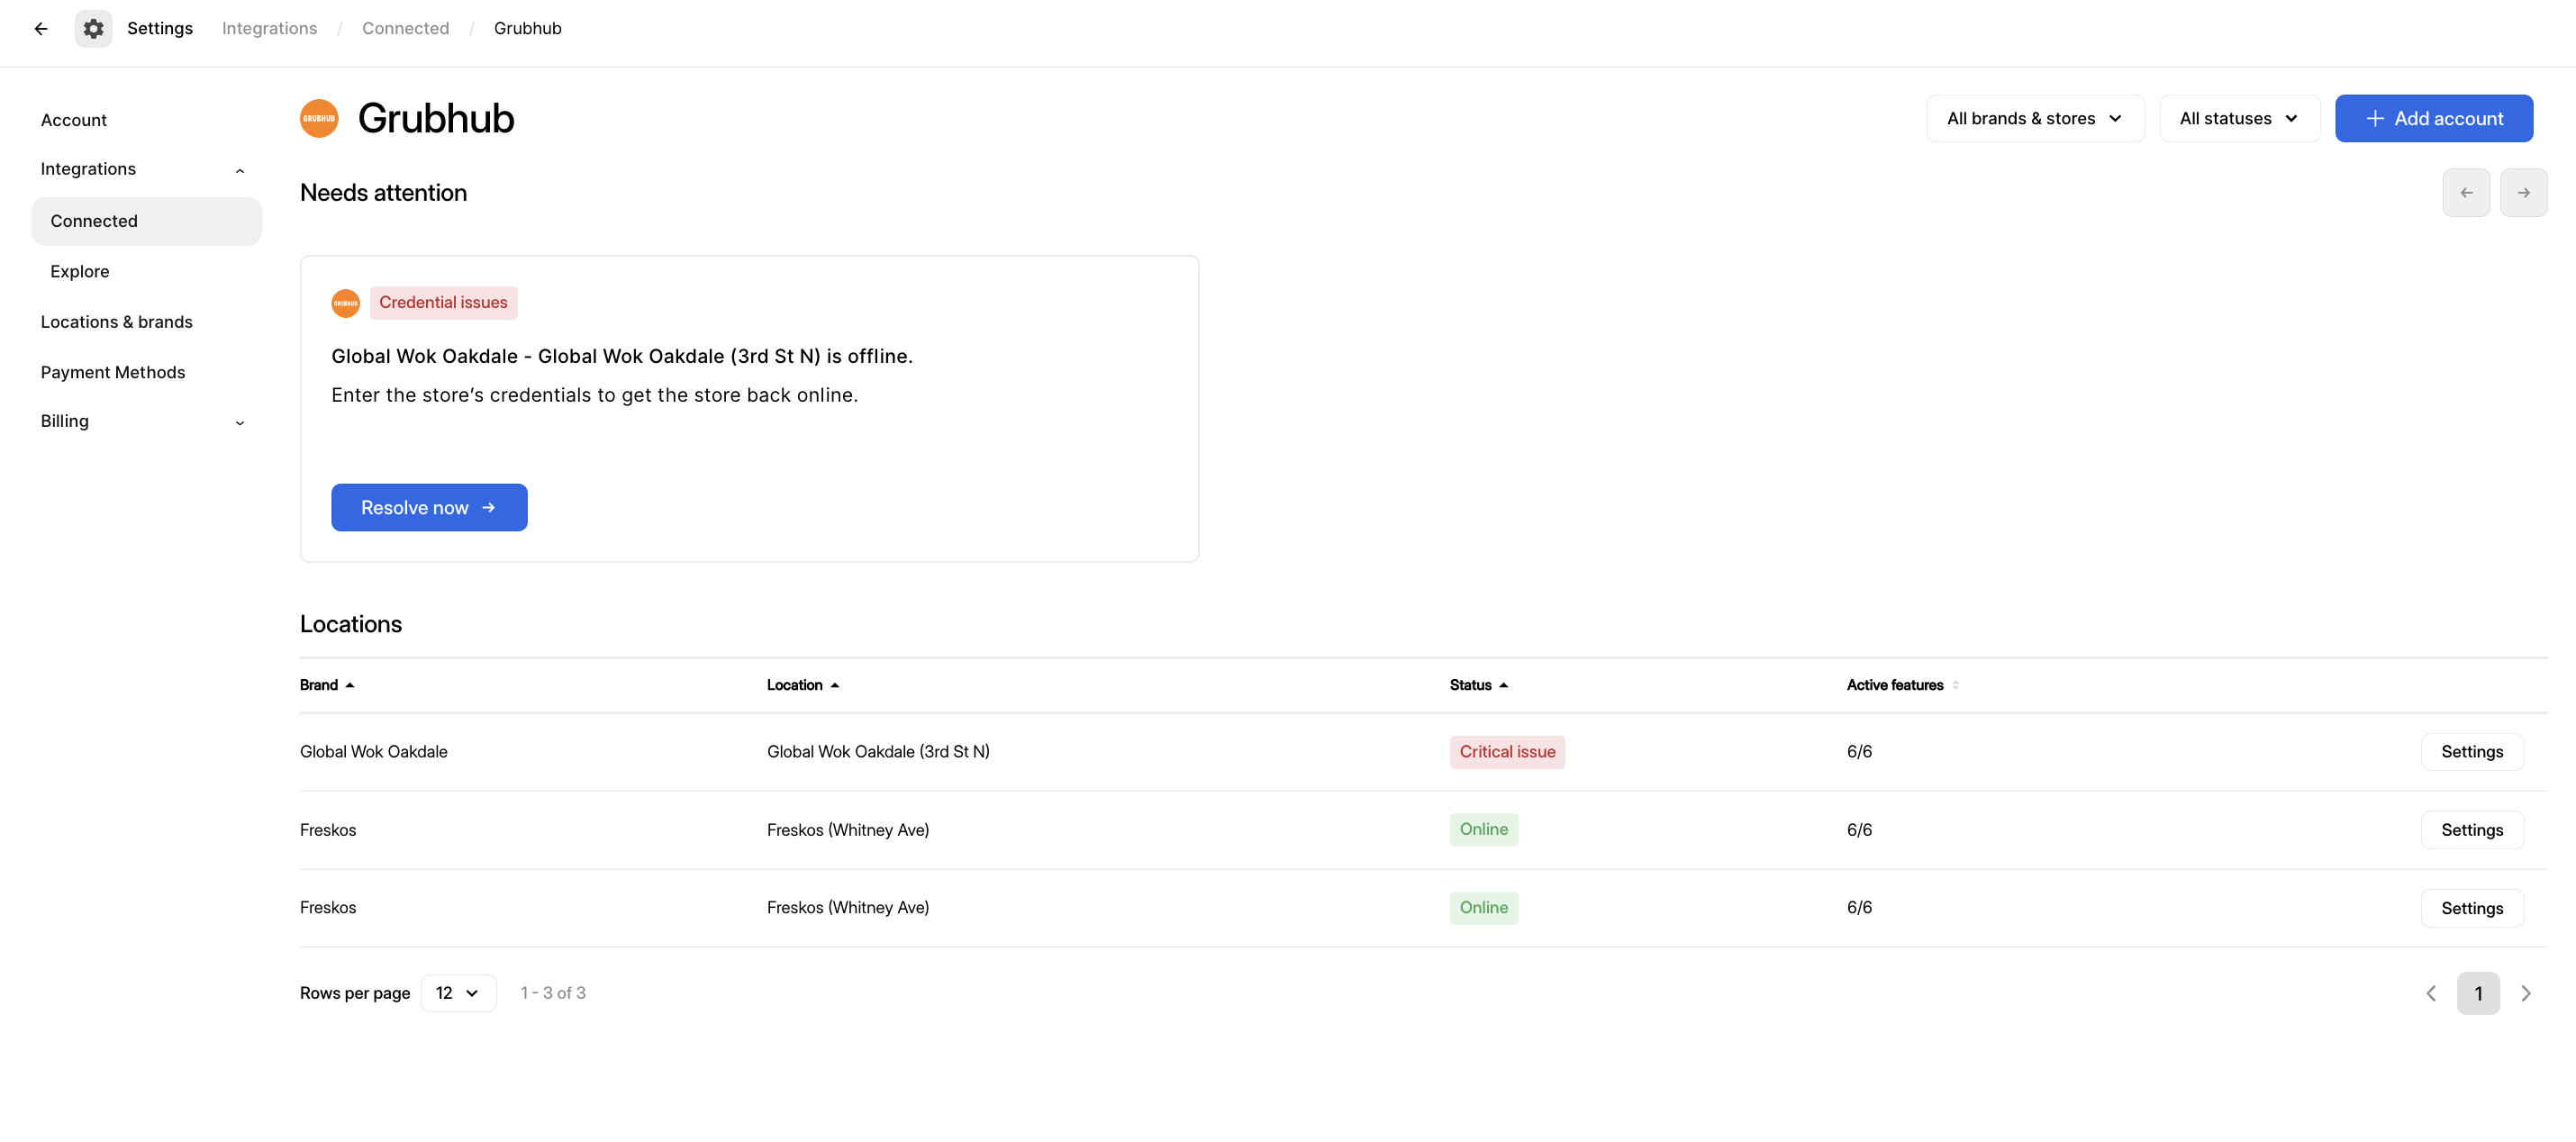
Task: Go to next attention card arrow
Action: coord(2524,193)
